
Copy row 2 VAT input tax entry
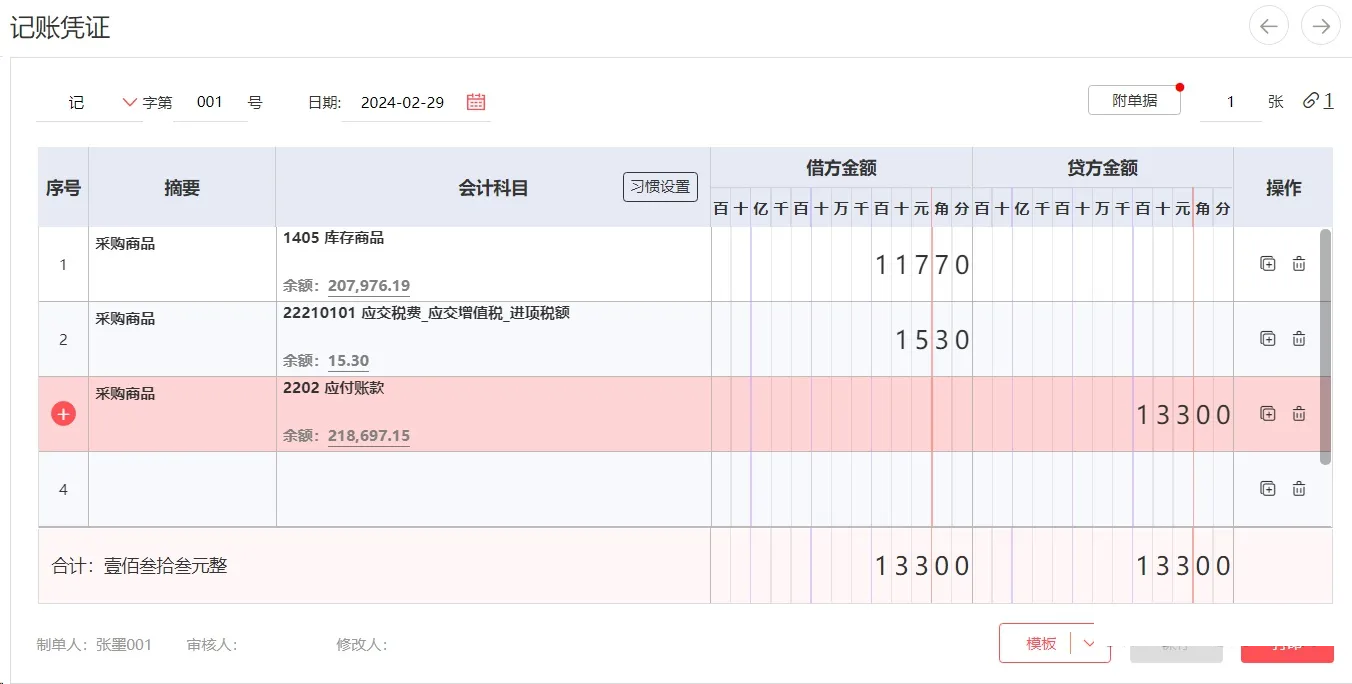1267,339
